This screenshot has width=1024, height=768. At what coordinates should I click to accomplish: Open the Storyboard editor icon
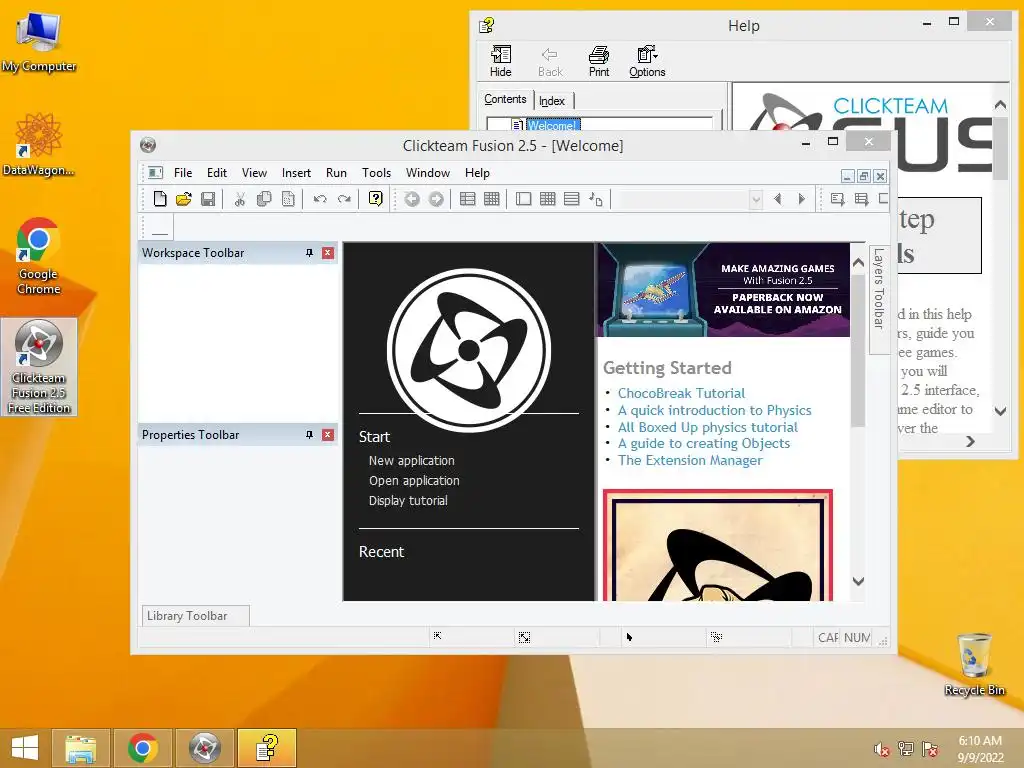click(468, 199)
